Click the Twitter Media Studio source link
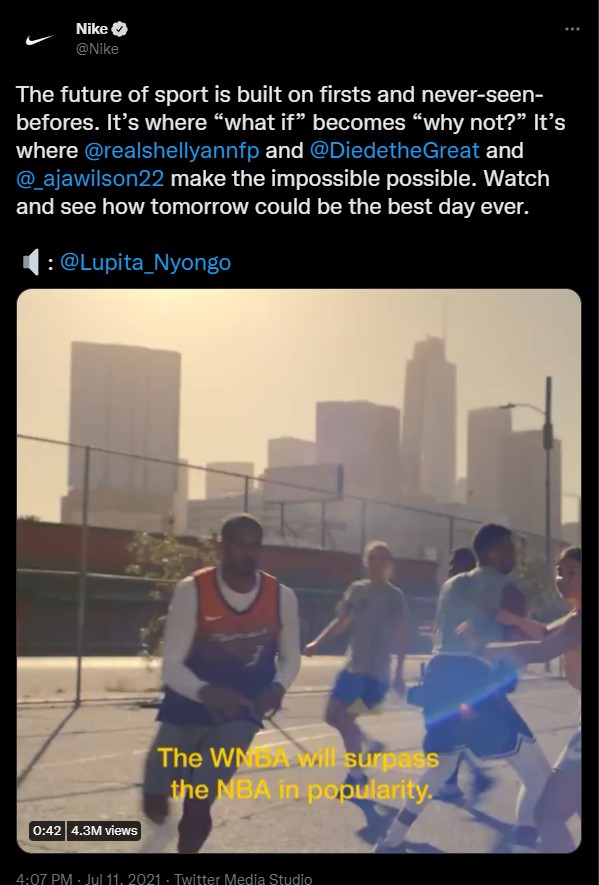Viewport: 599px width, 885px height. (x=243, y=878)
